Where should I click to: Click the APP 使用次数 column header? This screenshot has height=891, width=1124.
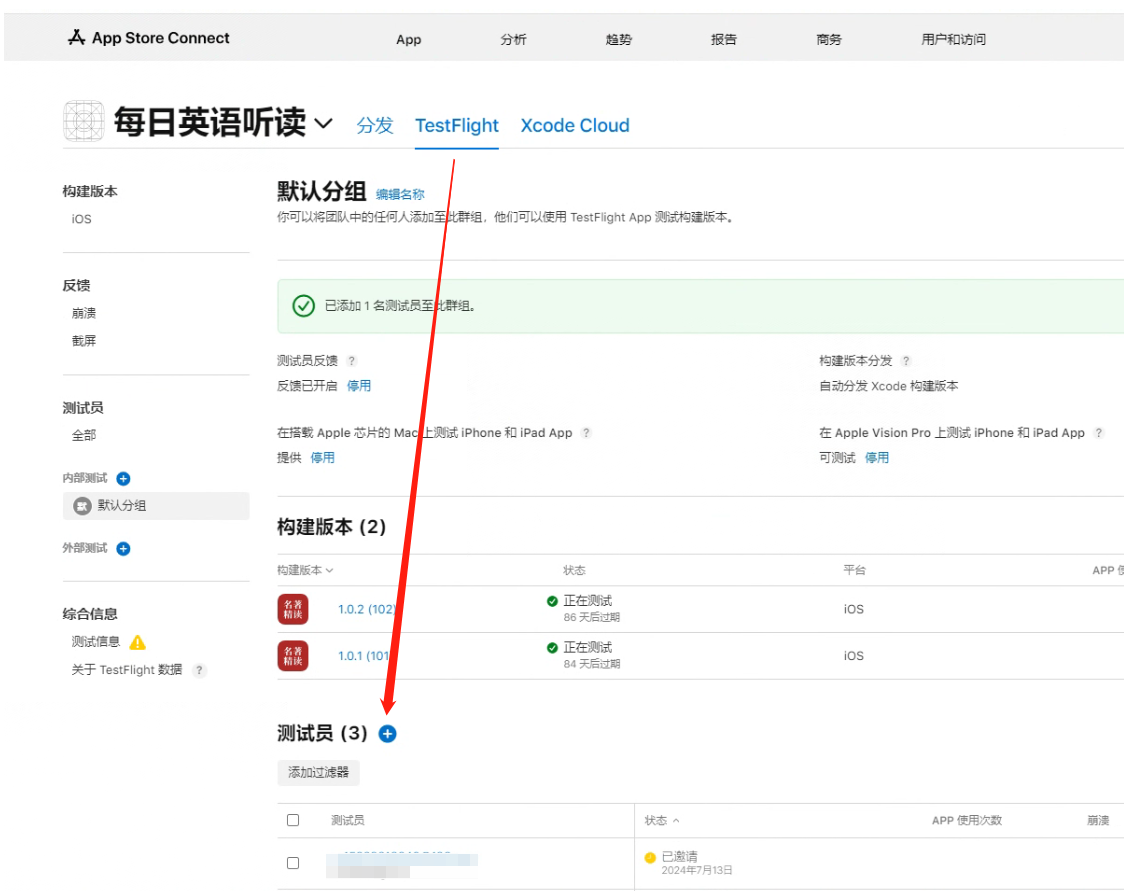967,820
